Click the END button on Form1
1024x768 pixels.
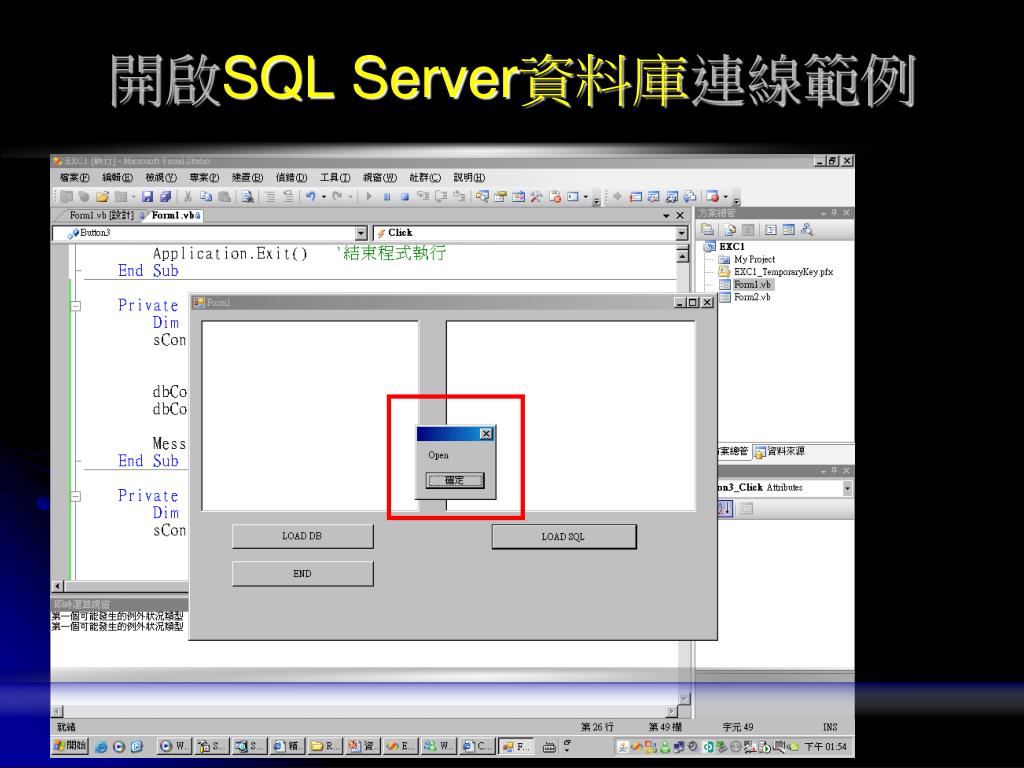pyautogui.click(x=302, y=574)
